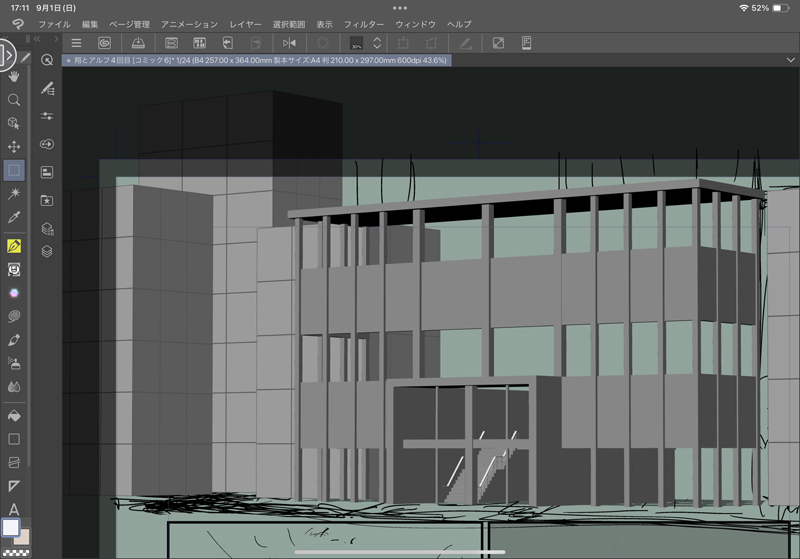This screenshot has width=800, height=559.
Task: Select the Move layer tool
Action: (14, 147)
